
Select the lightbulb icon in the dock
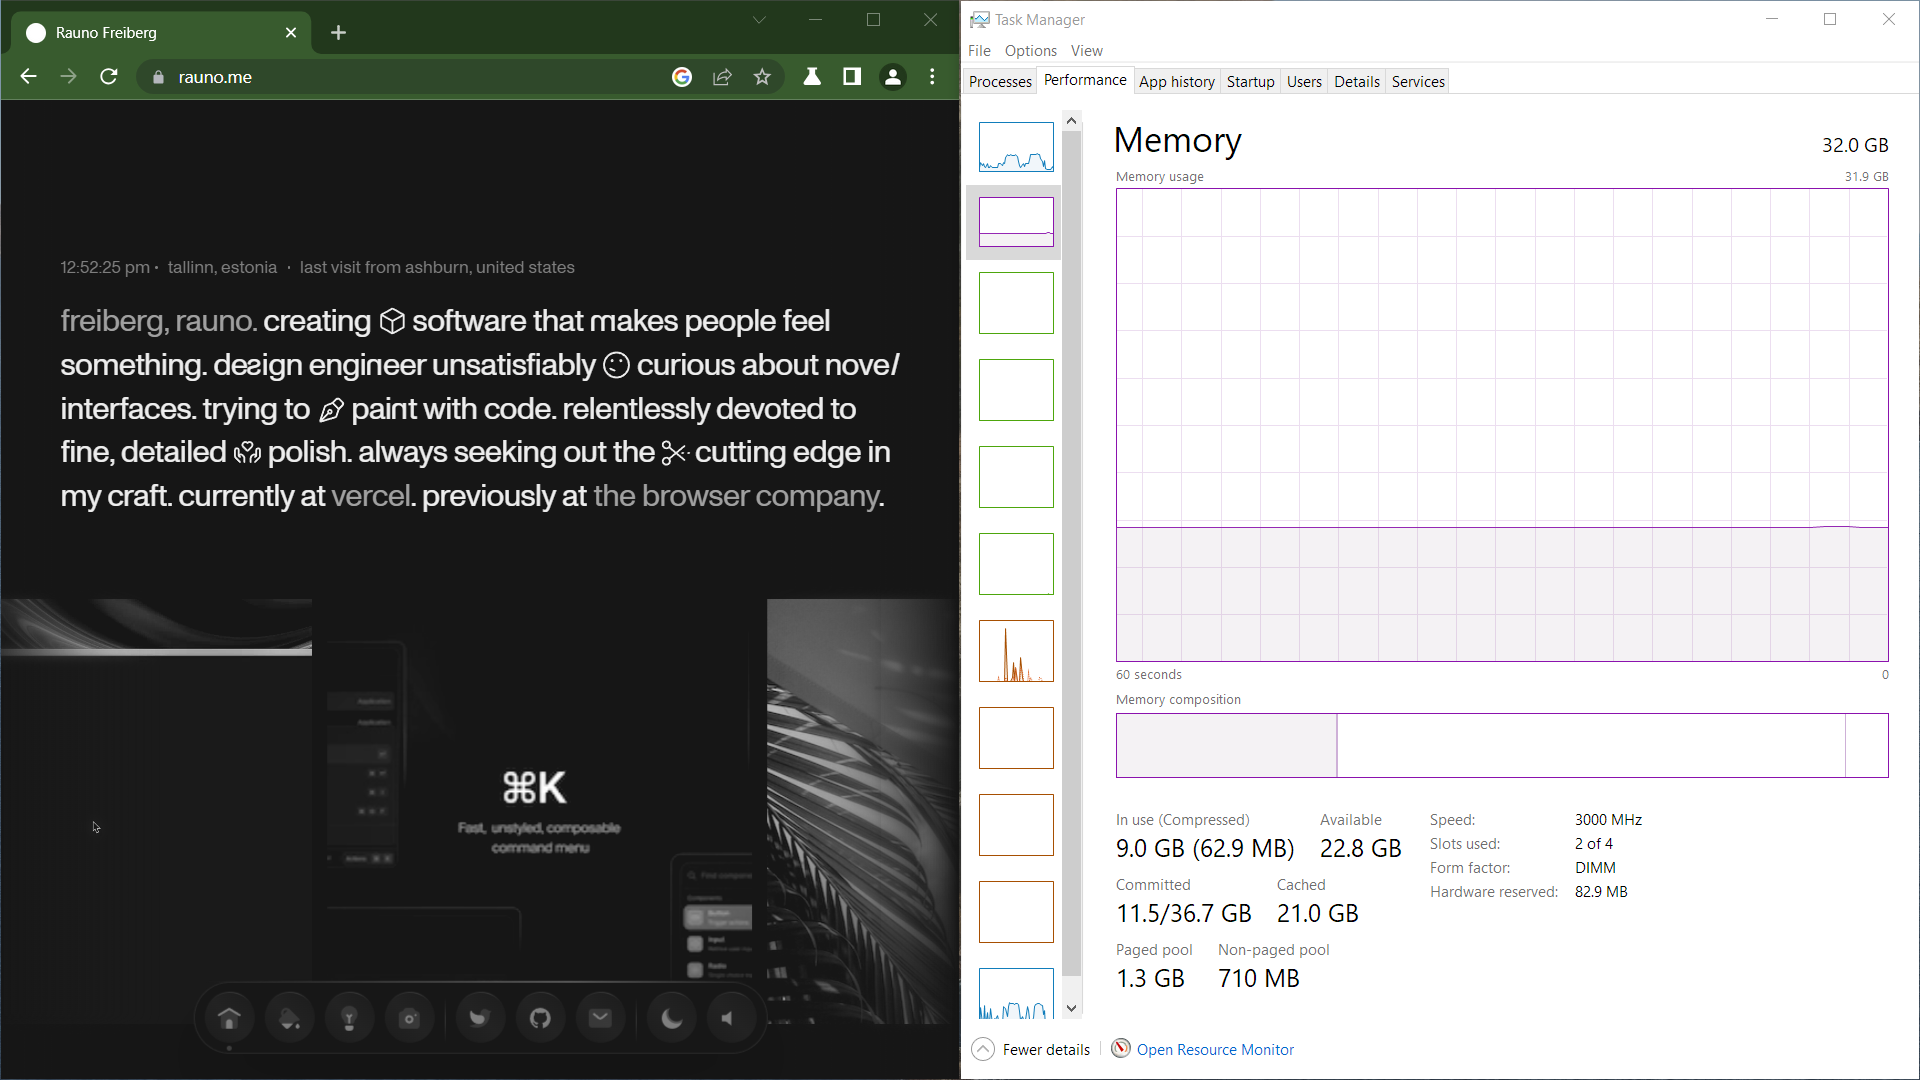click(x=349, y=1017)
